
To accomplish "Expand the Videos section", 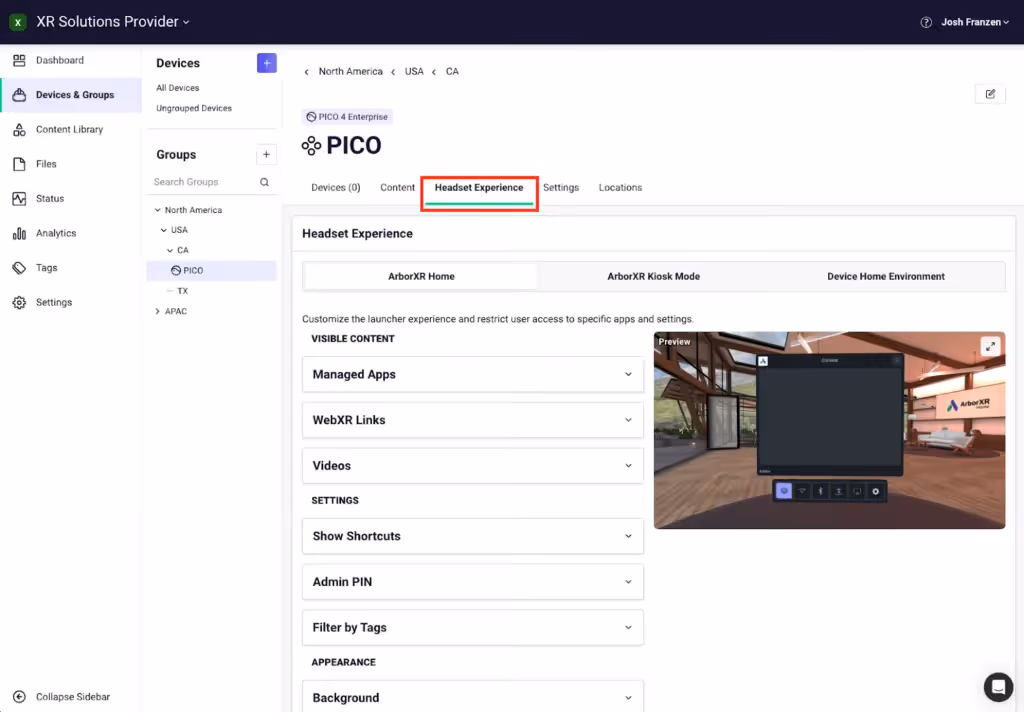I will [473, 466].
